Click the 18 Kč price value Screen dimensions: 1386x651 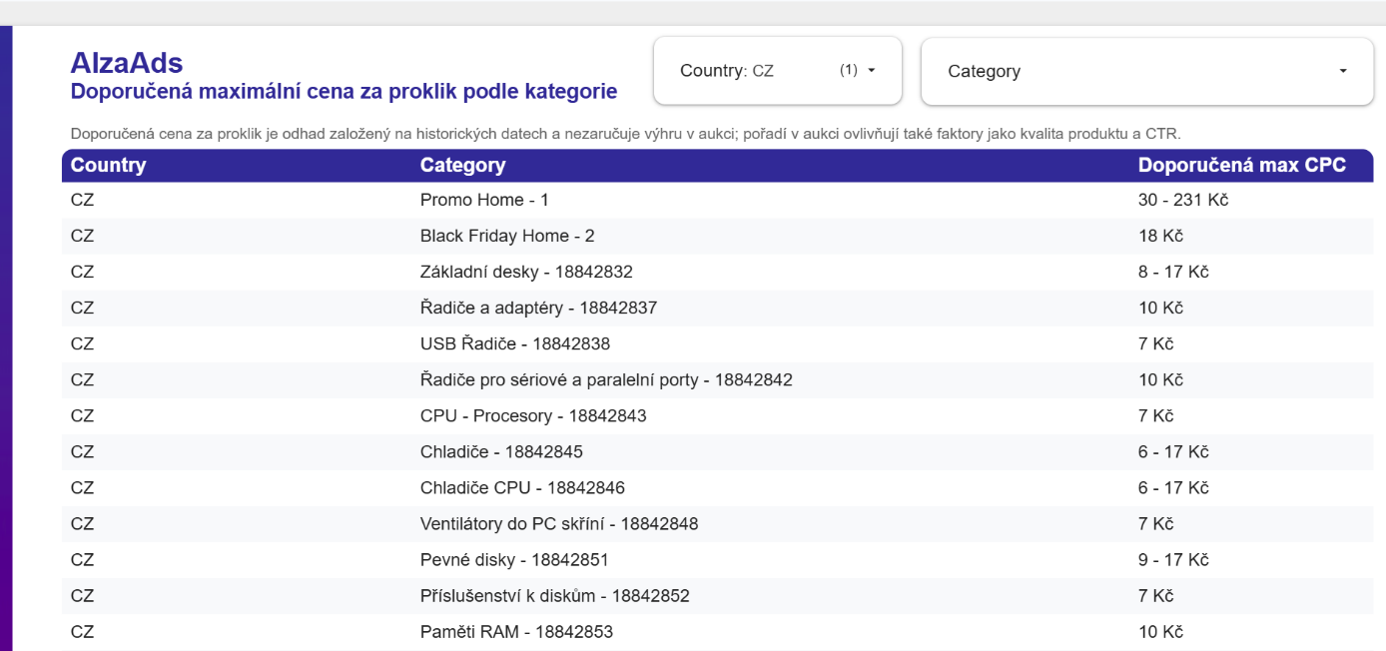click(1160, 236)
